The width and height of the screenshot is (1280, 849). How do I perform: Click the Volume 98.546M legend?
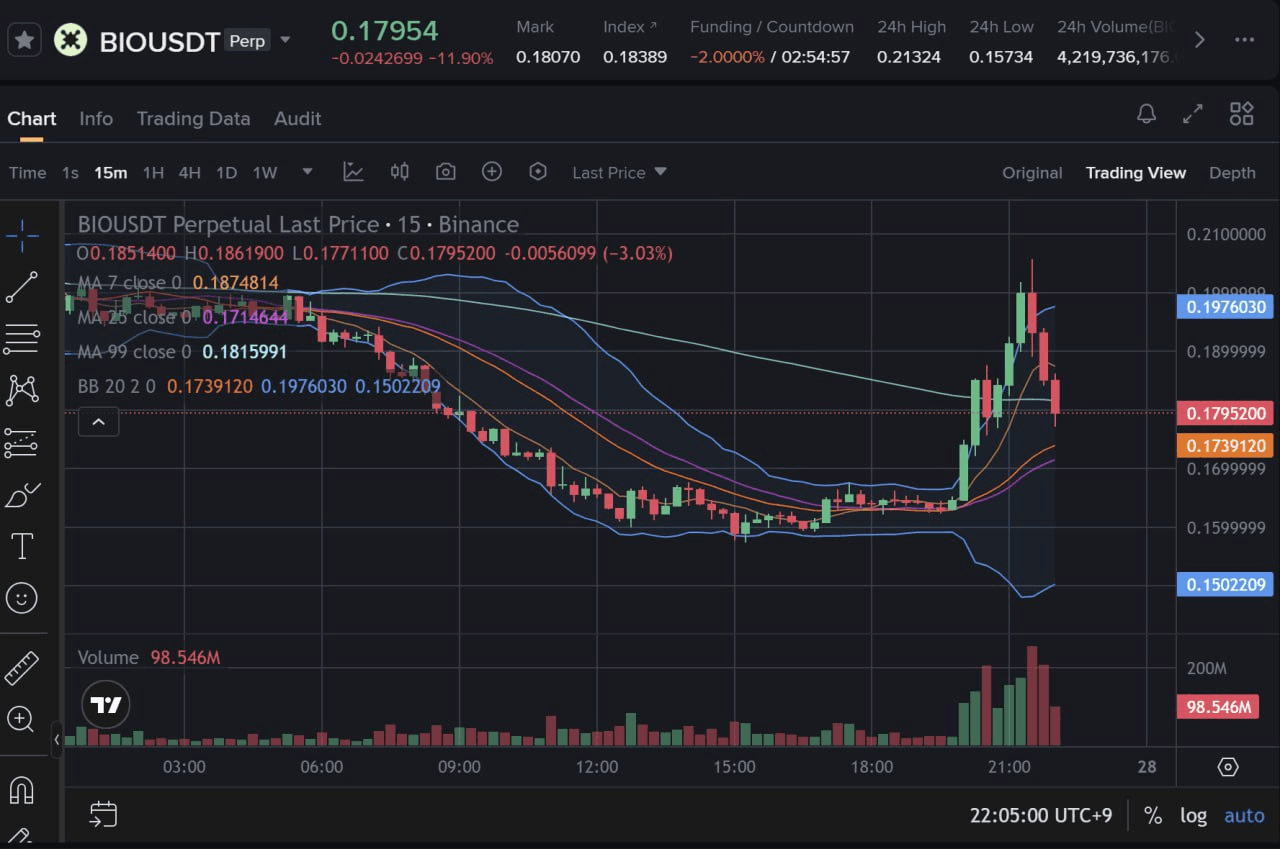point(149,657)
